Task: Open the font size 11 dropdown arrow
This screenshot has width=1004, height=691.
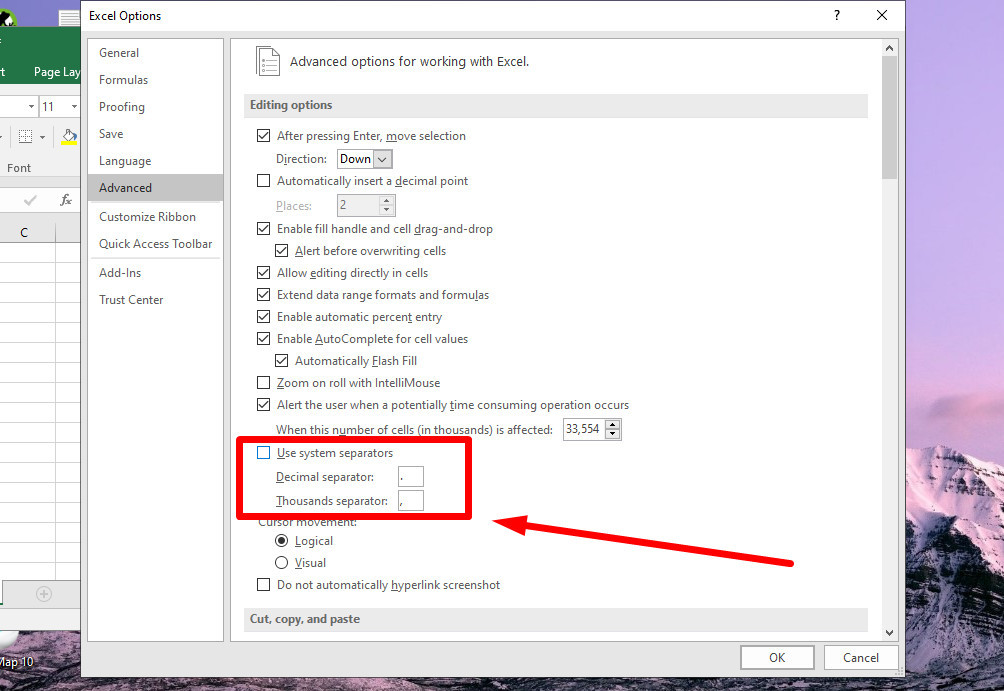Action: tap(74, 106)
